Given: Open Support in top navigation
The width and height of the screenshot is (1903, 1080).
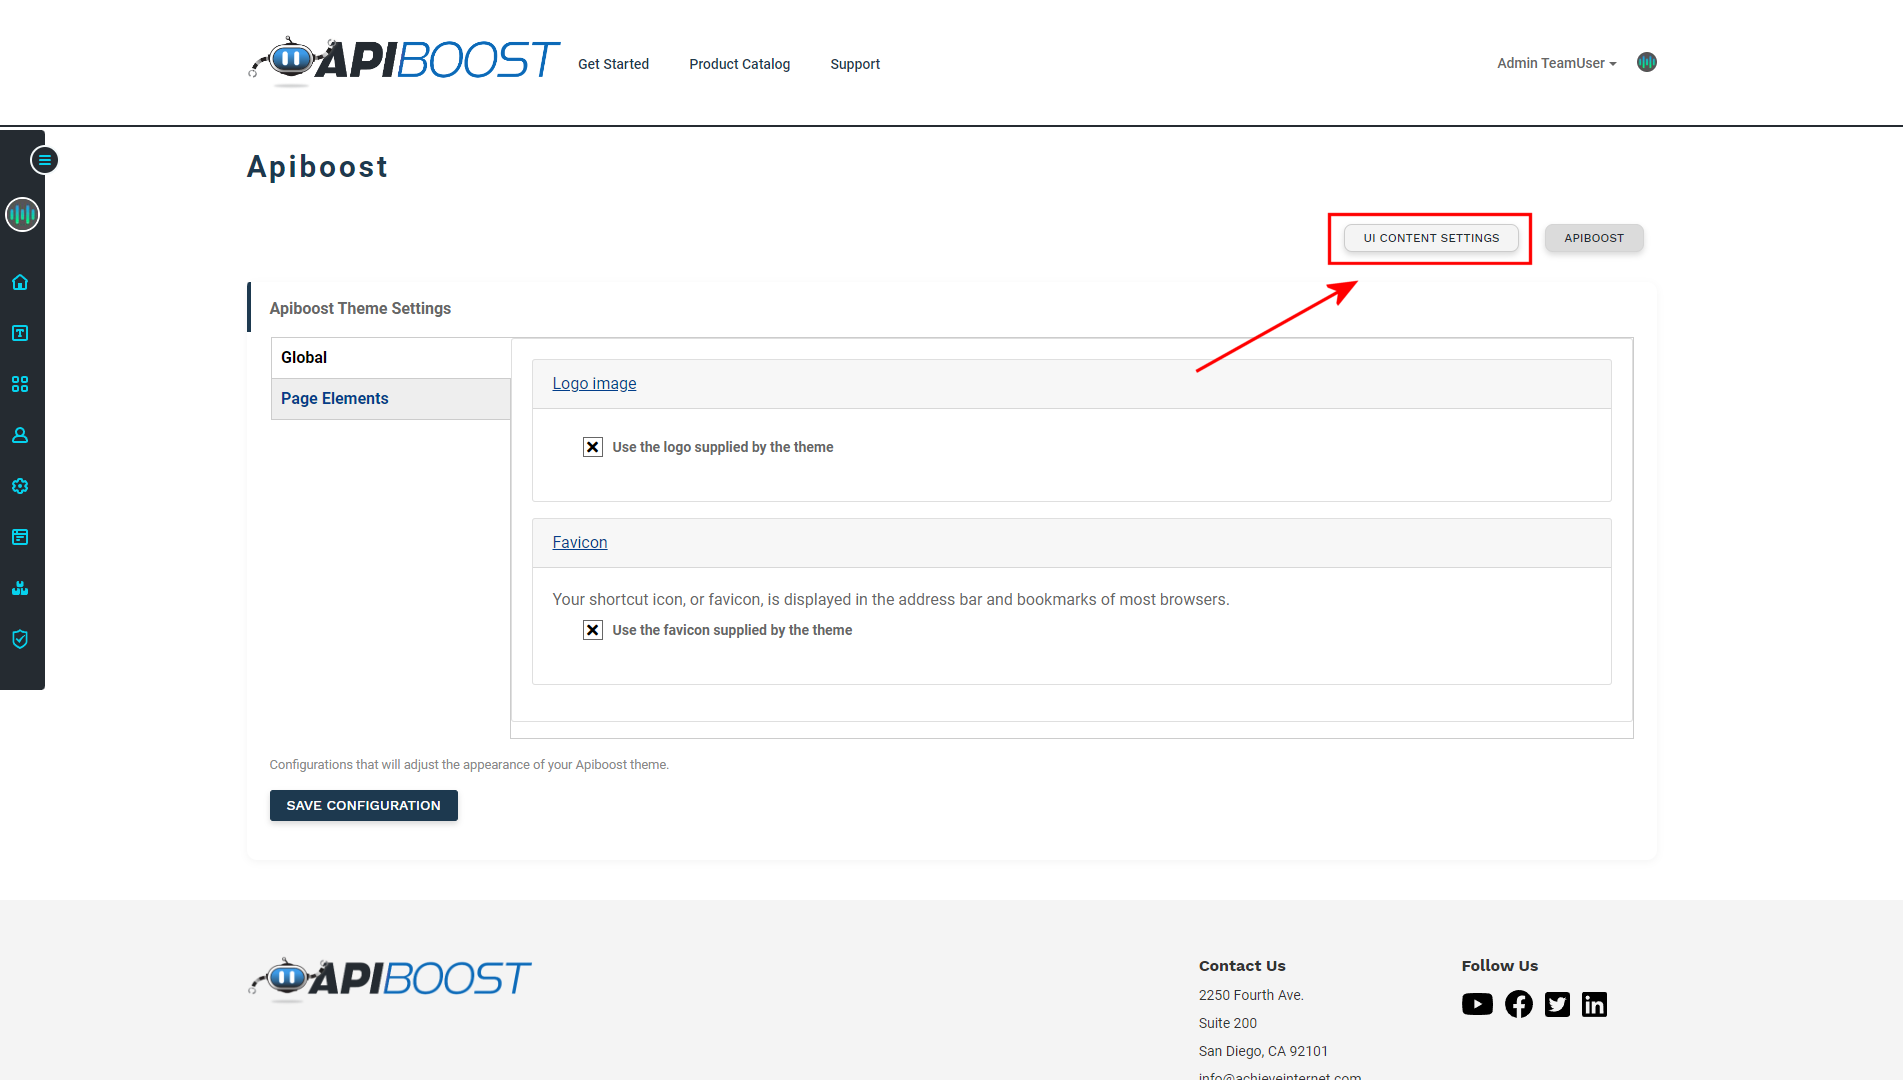Looking at the screenshot, I should pyautogui.click(x=855, y=64).
